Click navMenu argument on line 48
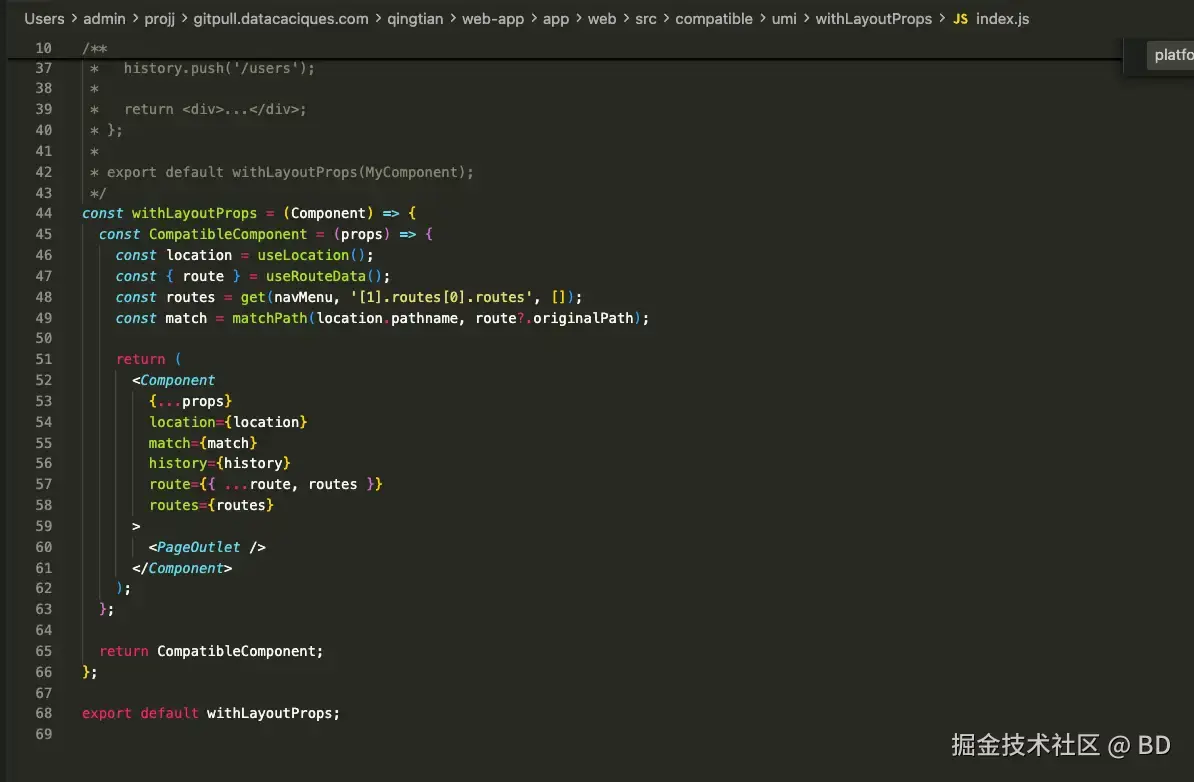The image size is (1194, 782). (303, 297)
